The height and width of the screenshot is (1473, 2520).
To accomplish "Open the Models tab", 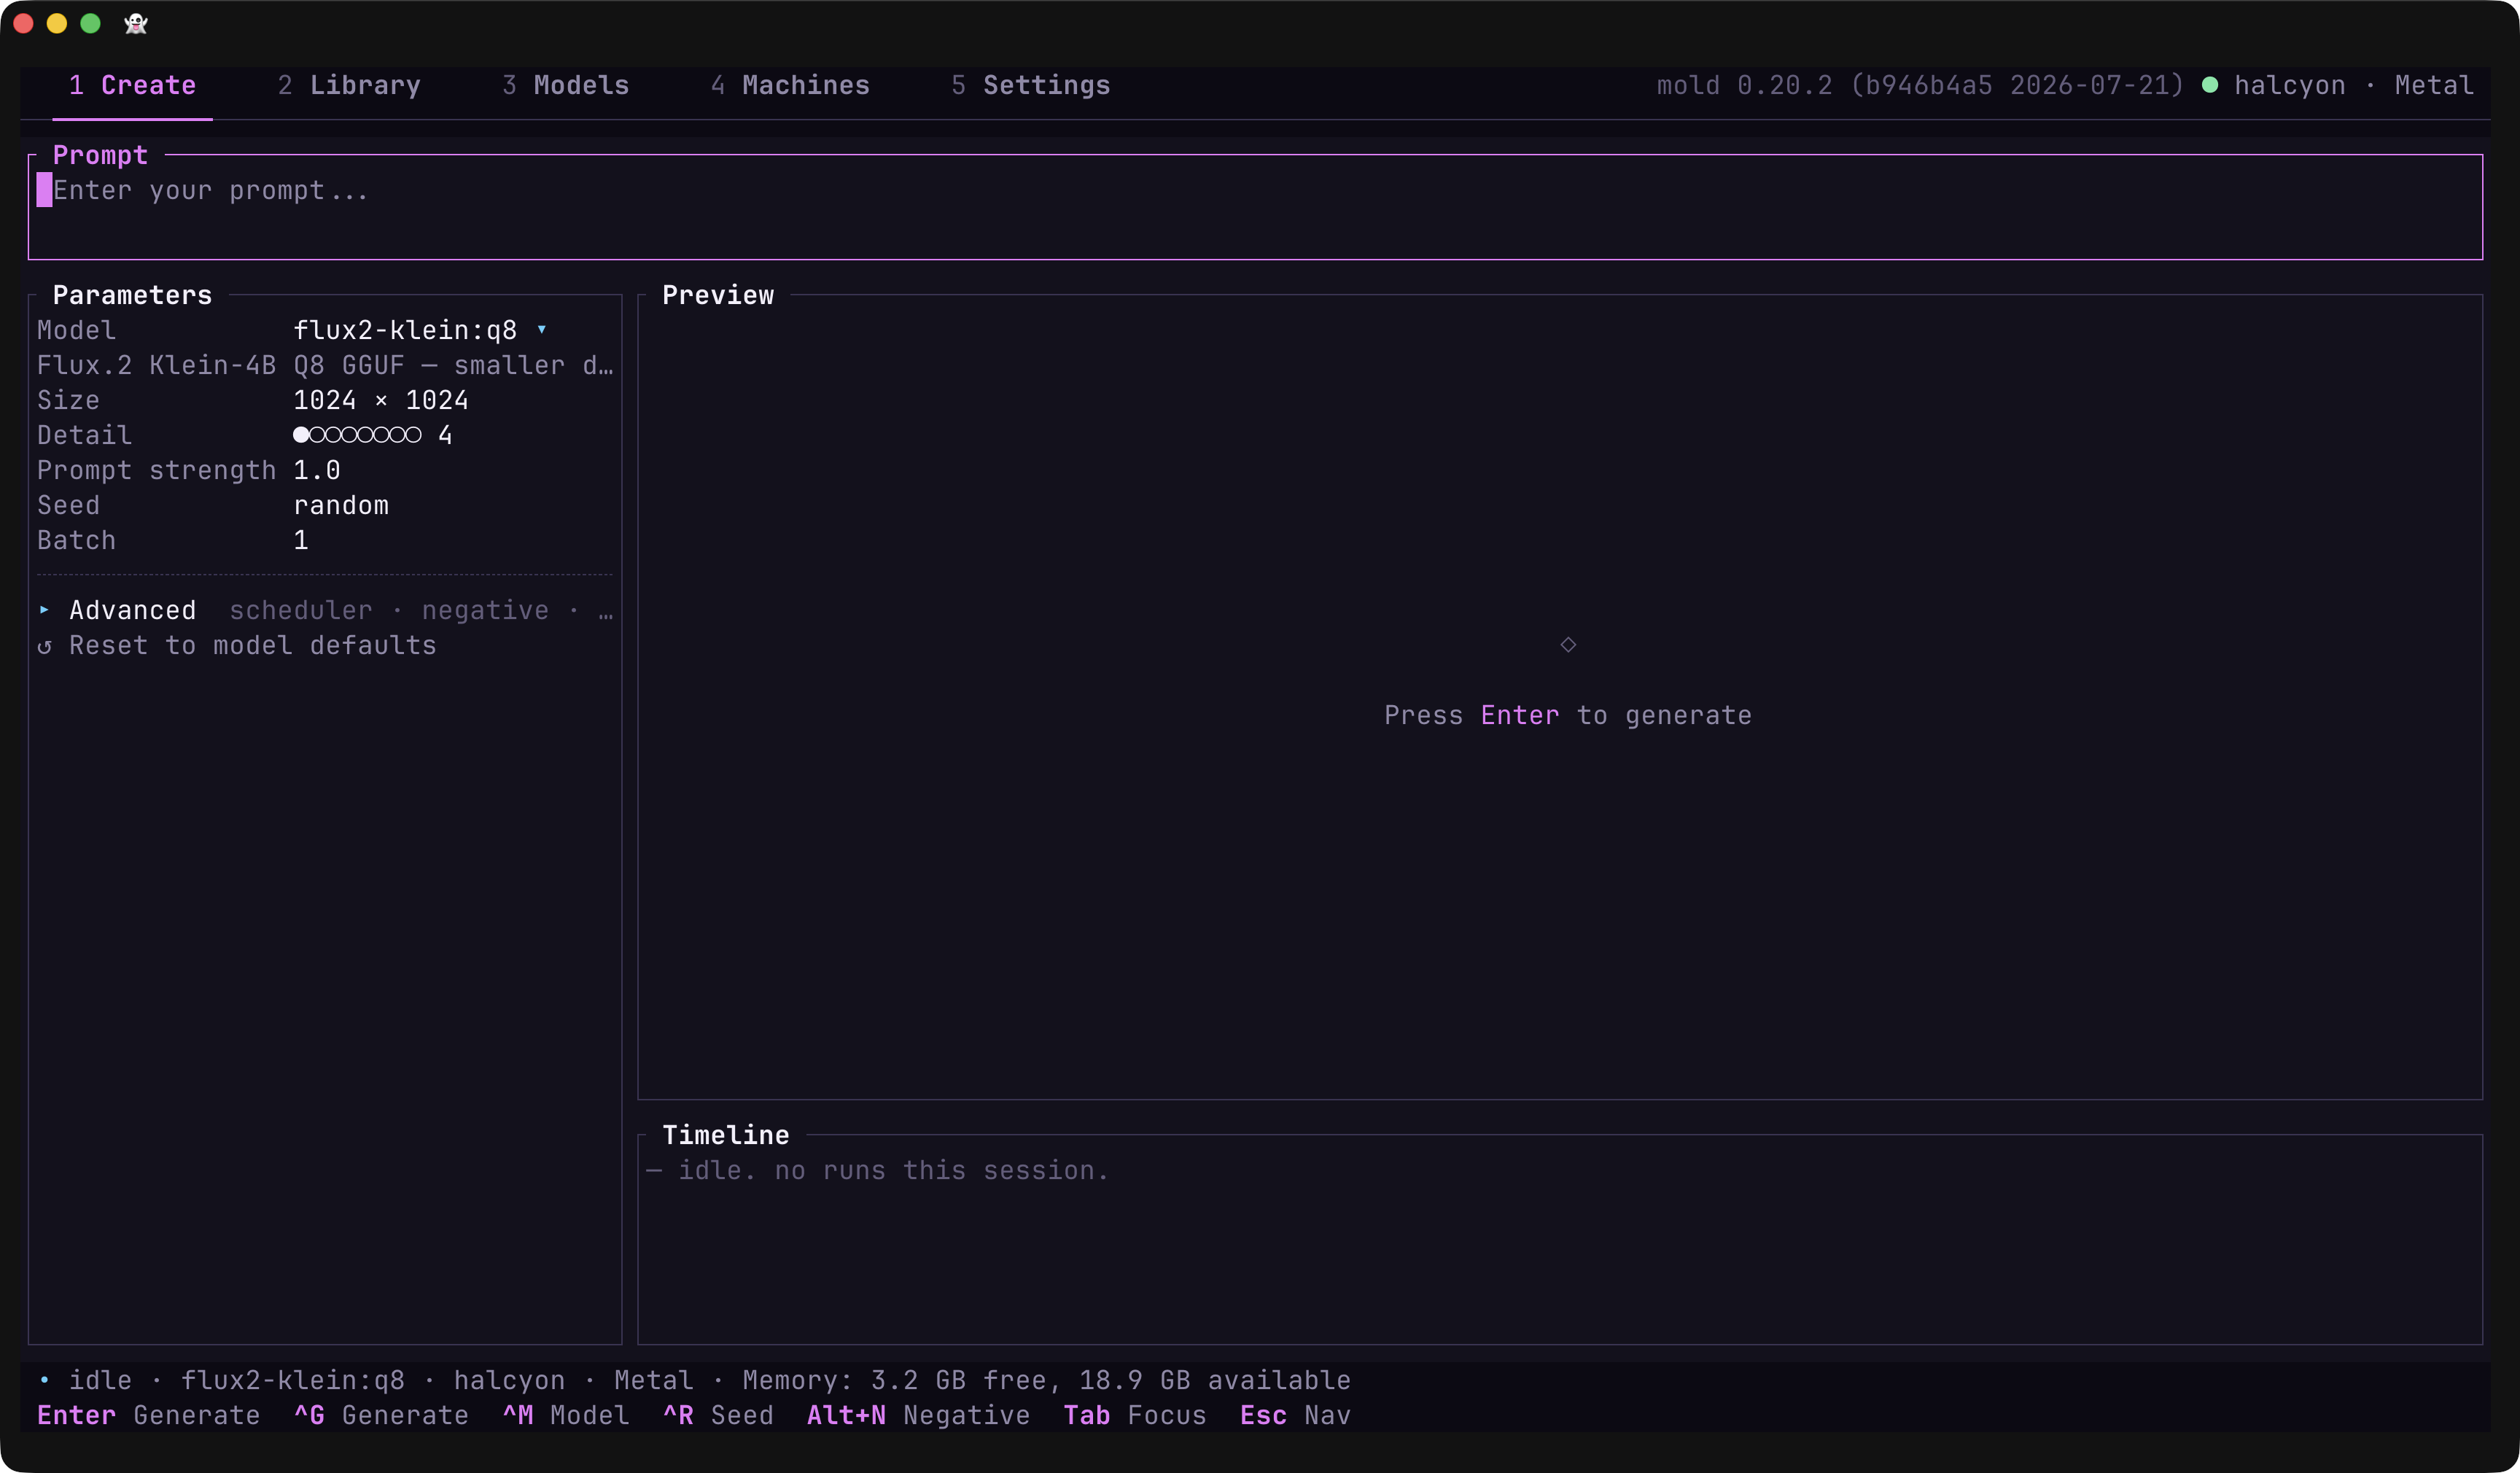I will coord(566,85).
